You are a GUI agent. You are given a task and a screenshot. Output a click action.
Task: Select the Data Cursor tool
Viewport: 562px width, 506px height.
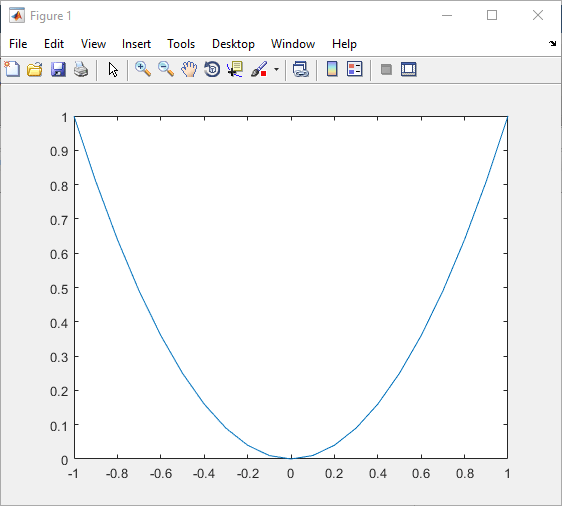click(x=235, y=69)
